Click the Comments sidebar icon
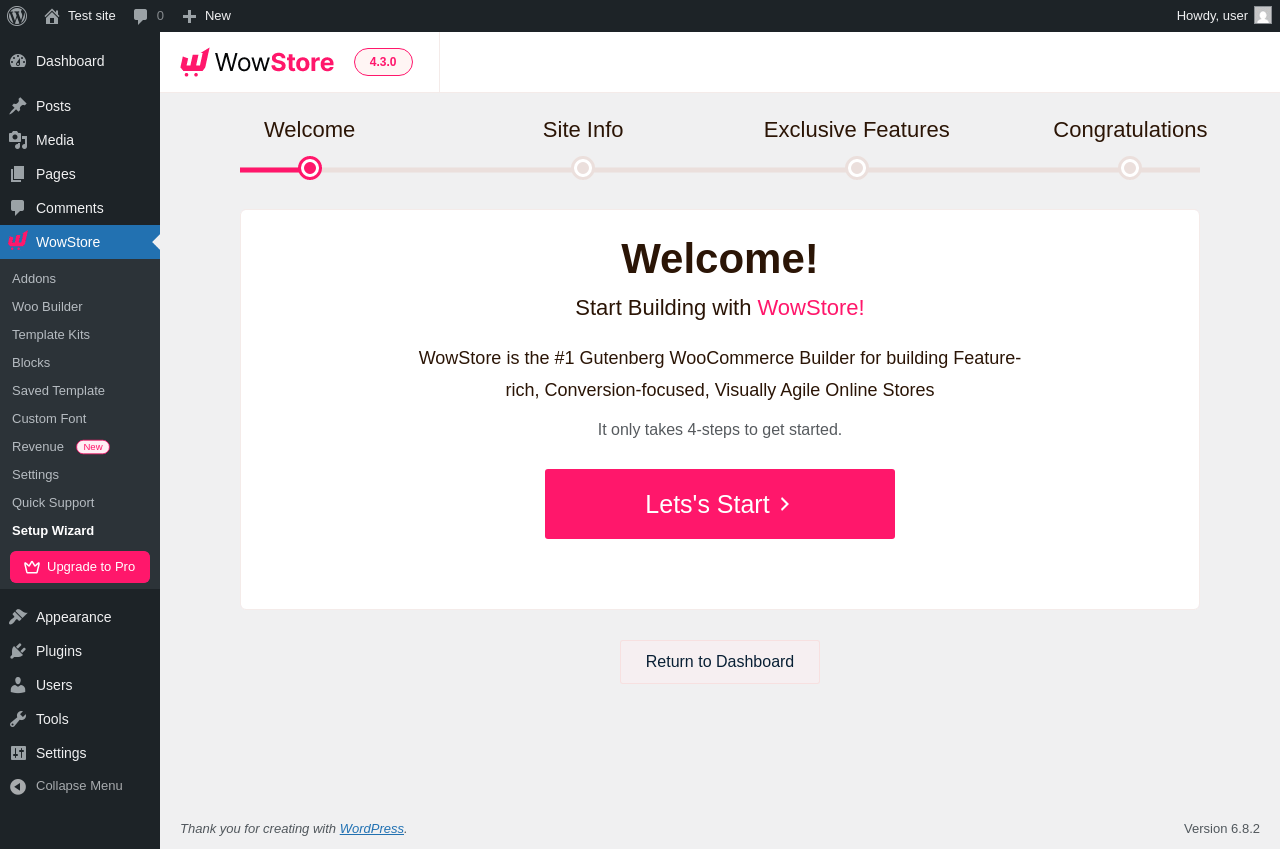Image resolution: width=1280 pixels, height=849 pixels. tap(18, 208)
